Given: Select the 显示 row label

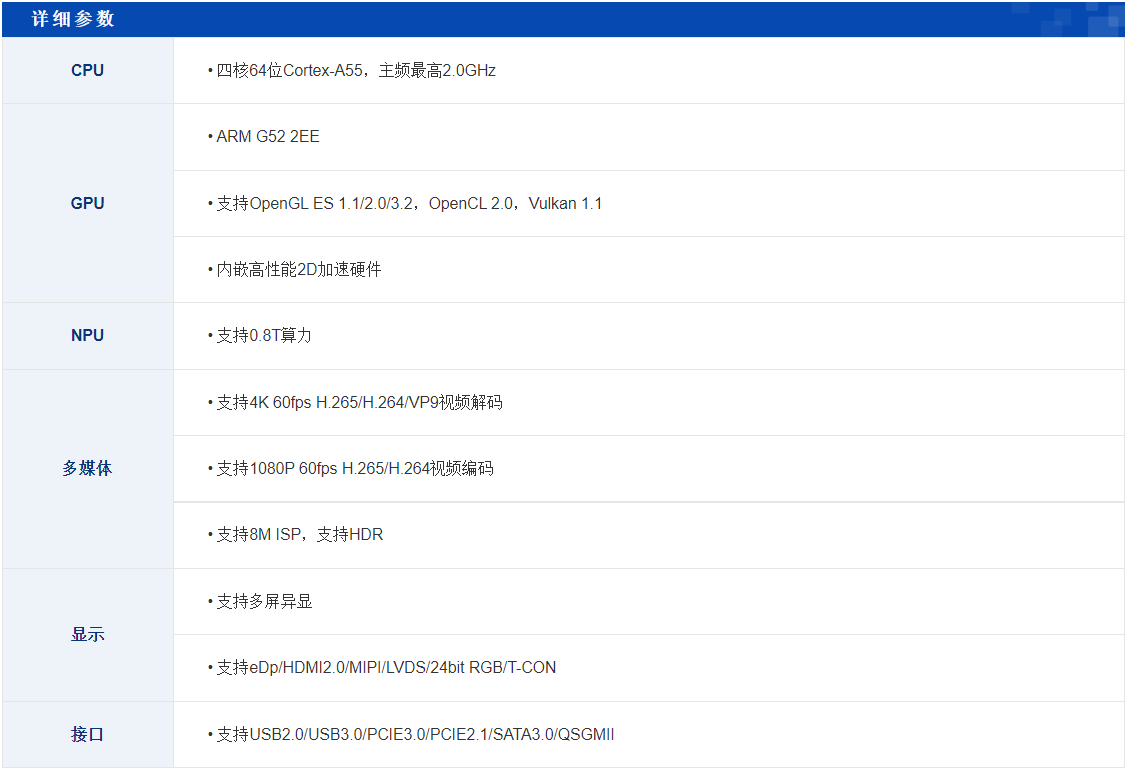Looking at the screenshot, I should [x=88, y=634].
